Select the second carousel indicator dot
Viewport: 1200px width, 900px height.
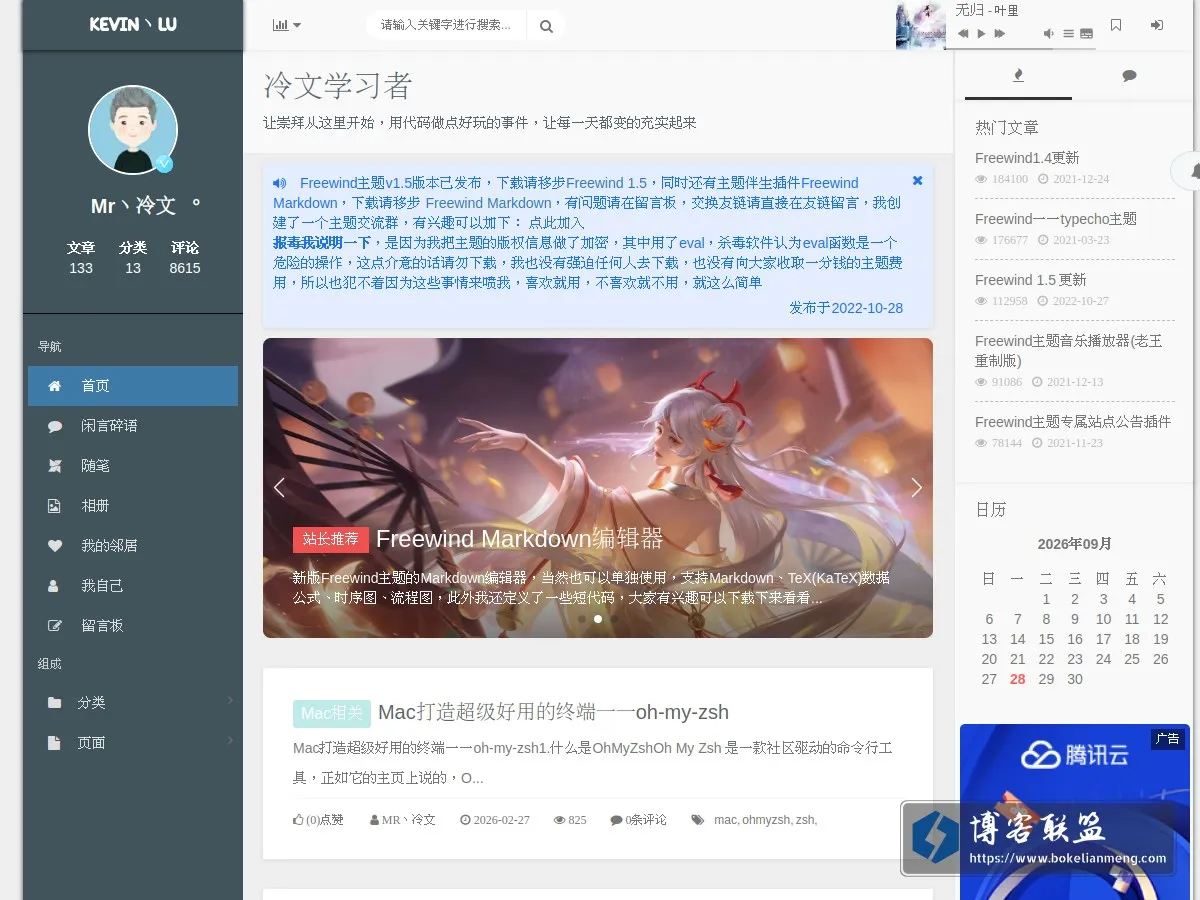tap(598, 618)
